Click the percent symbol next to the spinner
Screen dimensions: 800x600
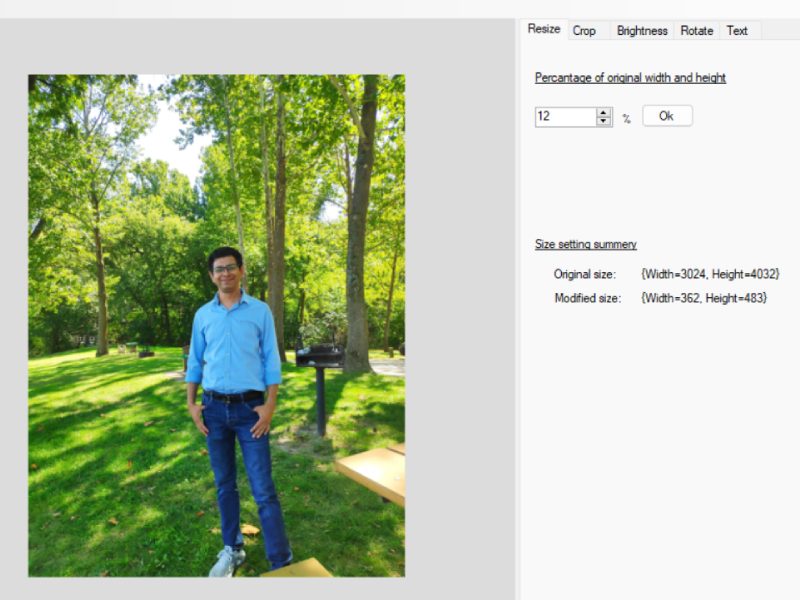click(627, 118)
